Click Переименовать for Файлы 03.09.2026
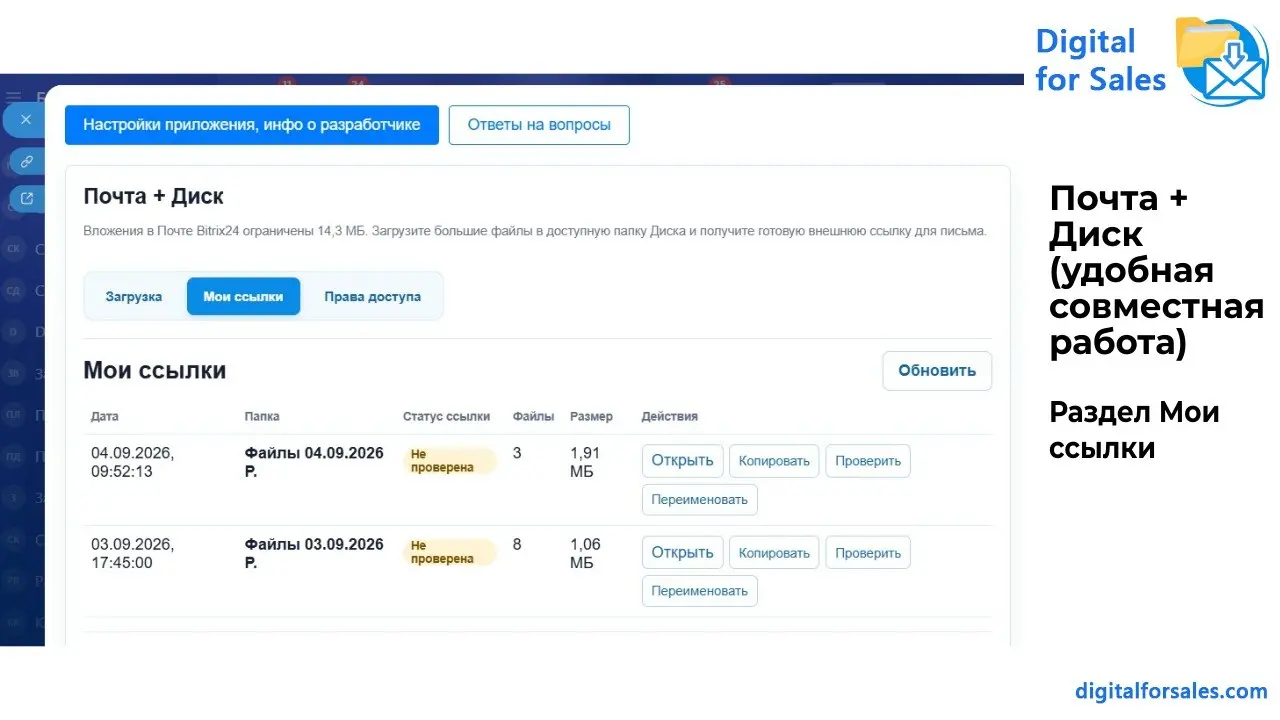This screenshot has height=720, width=1280. tap(699, 591)
